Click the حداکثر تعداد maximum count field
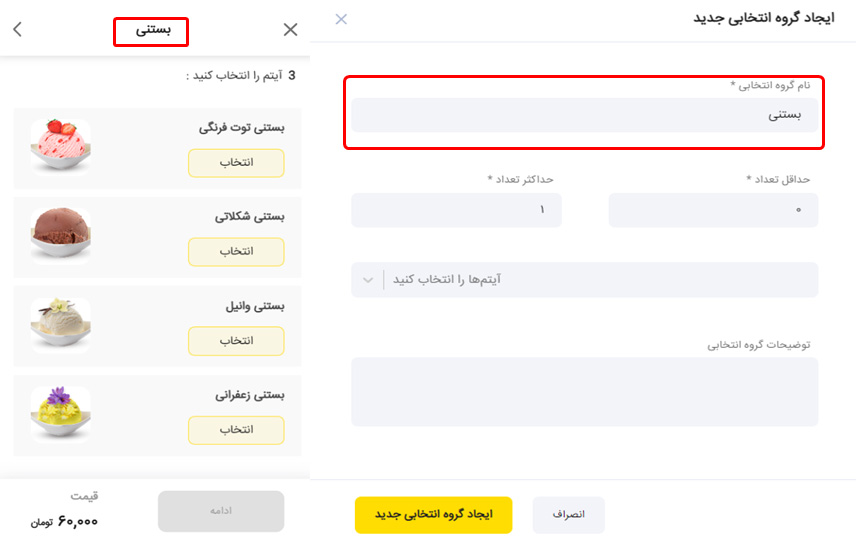The width and height of the screenshot is (856, 545). pyautogui.click(x=456, y=210)
